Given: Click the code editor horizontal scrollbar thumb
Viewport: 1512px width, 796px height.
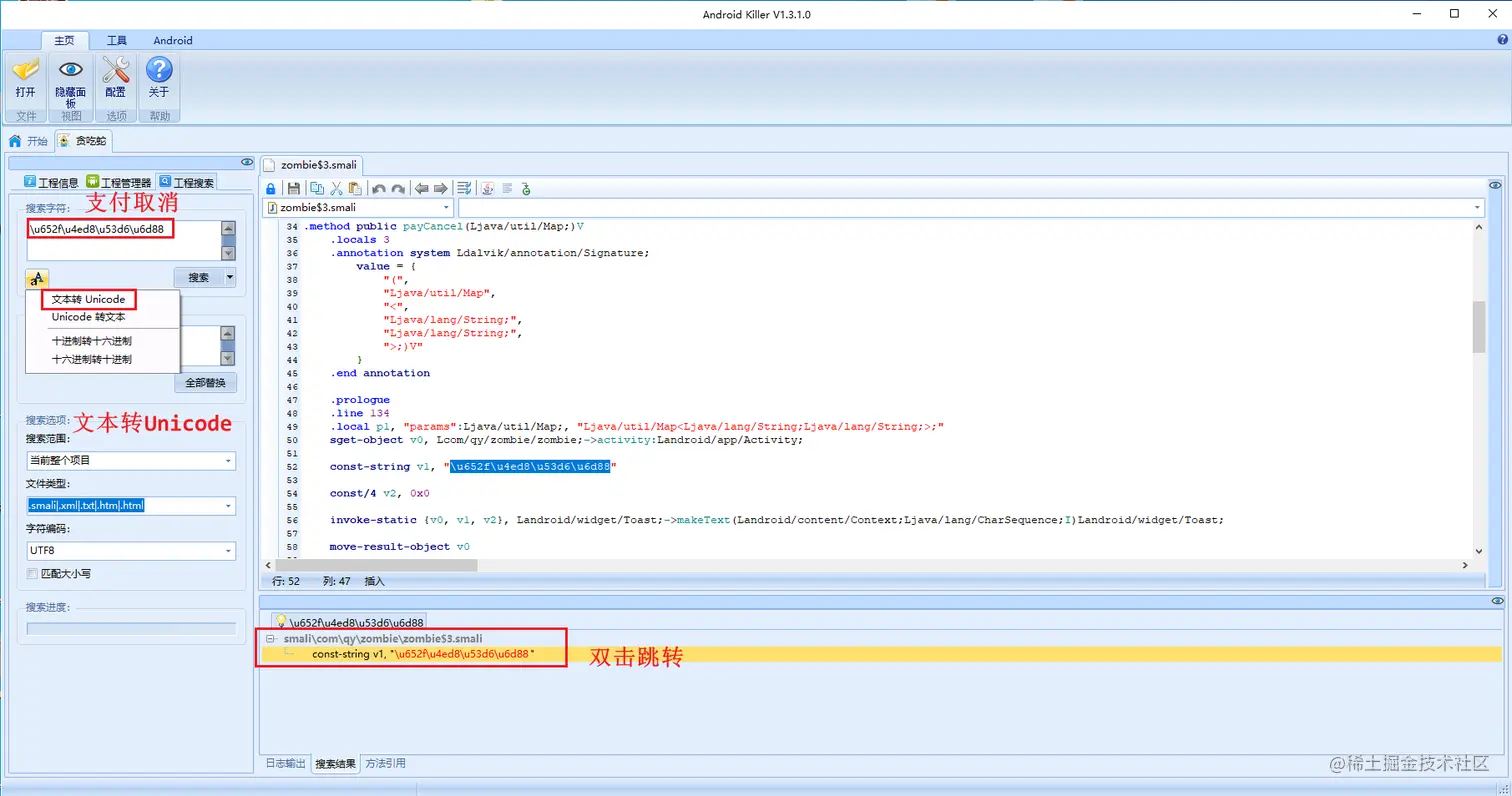Looking at the screenshot, I should (375, 565).
